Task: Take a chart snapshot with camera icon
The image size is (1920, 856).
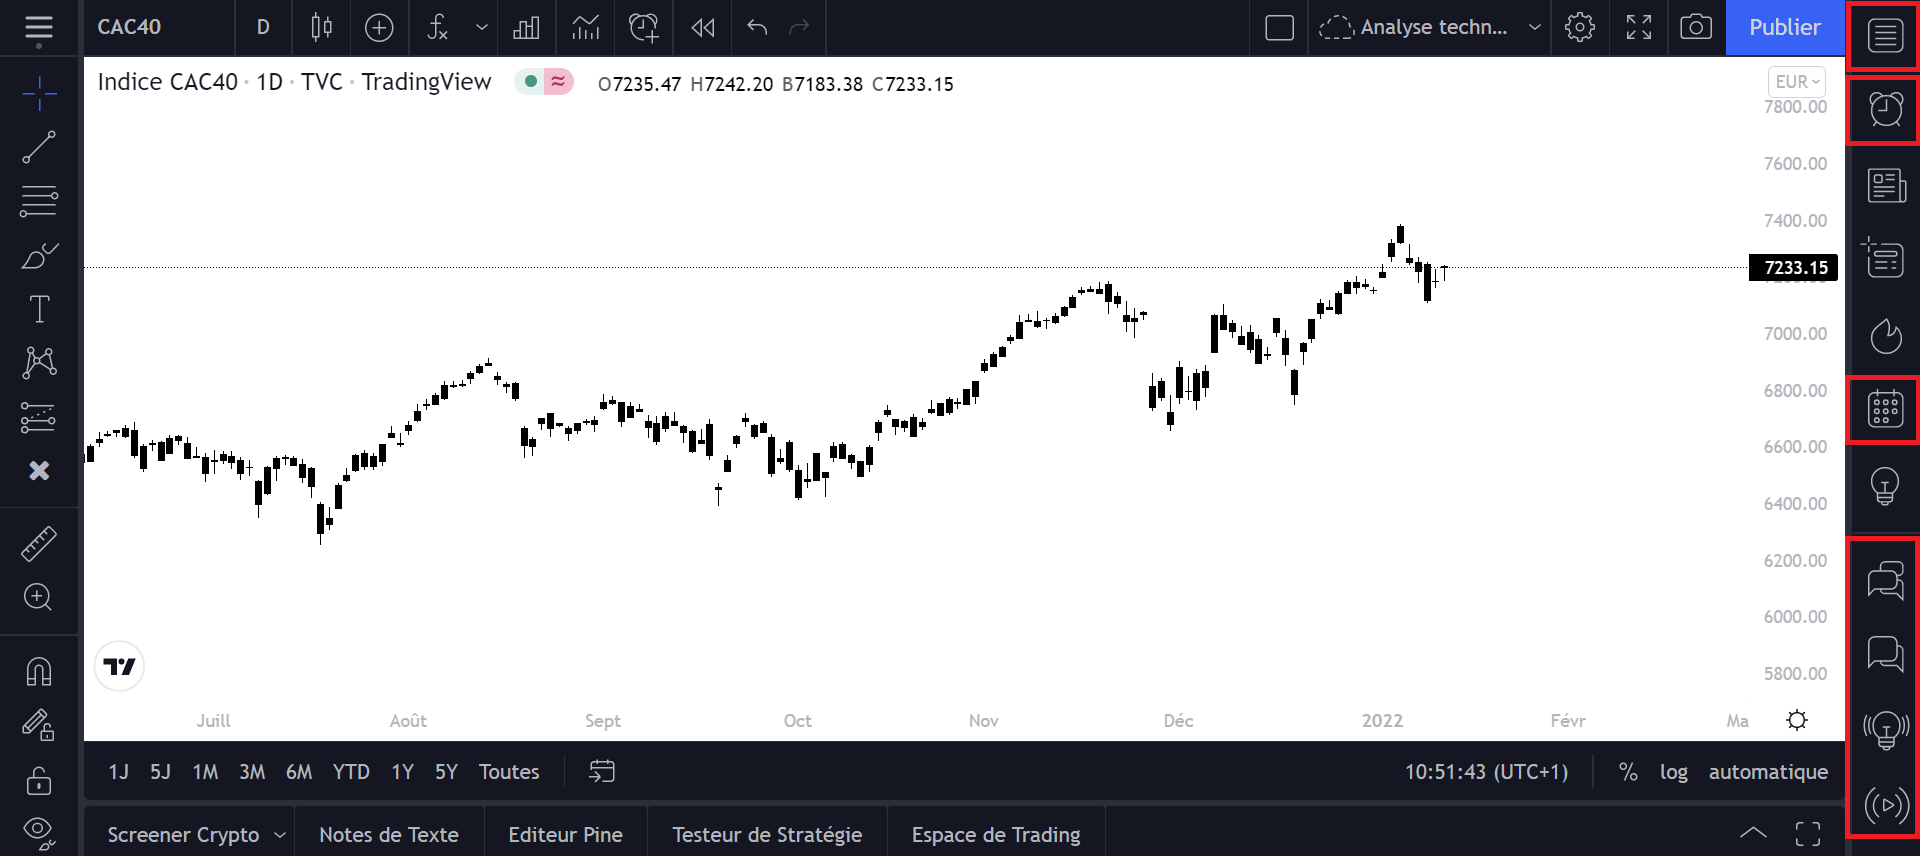Action: pos(1695,27)
